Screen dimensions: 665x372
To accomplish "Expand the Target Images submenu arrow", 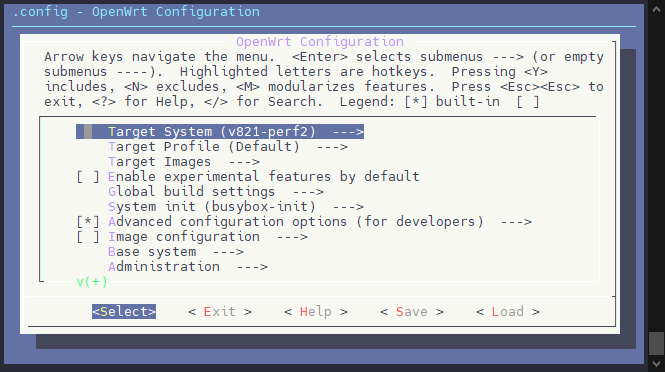I will point(244,162).
